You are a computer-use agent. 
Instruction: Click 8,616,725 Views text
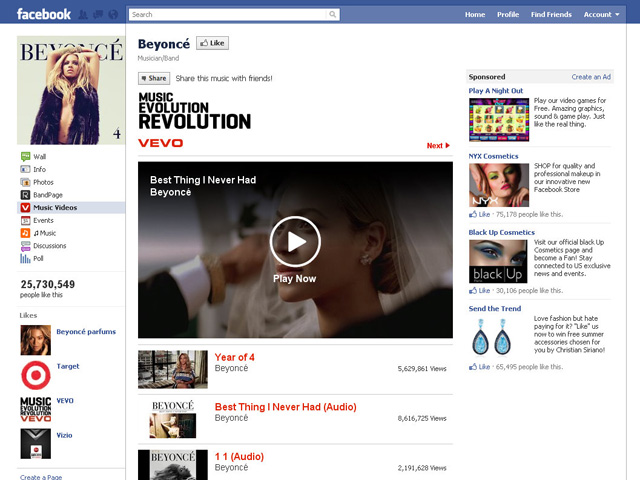coord(422,418)
